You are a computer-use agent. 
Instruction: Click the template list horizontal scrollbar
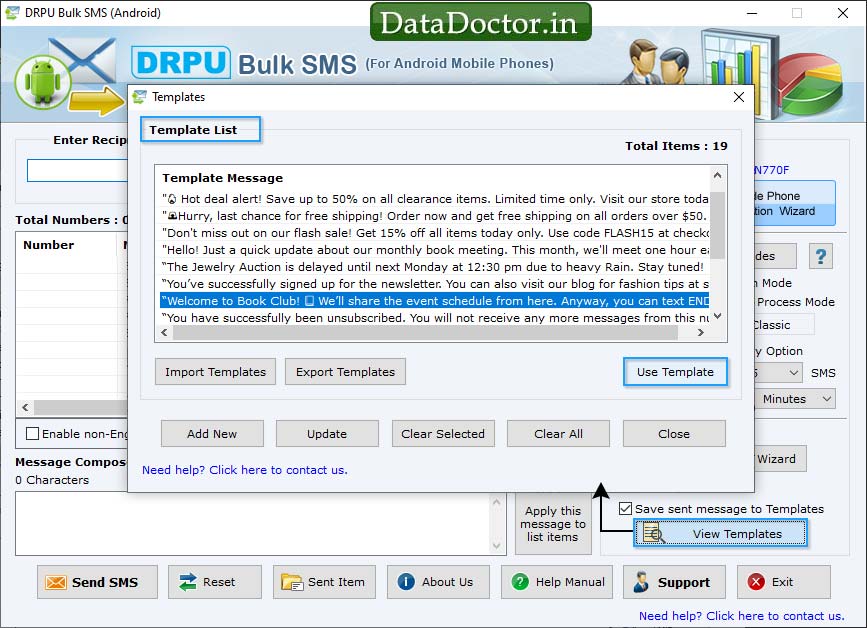tap(425, 332)
